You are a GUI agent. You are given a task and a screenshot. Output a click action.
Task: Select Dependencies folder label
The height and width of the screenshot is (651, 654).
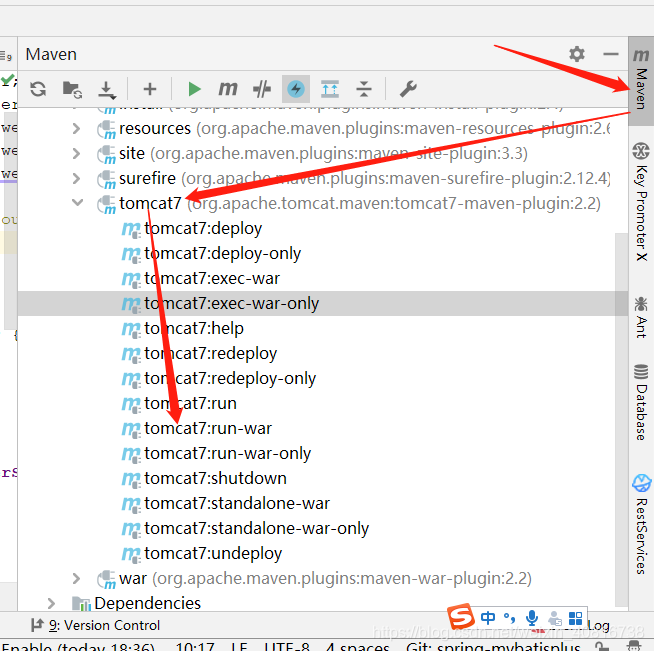[x=147, y=603]
